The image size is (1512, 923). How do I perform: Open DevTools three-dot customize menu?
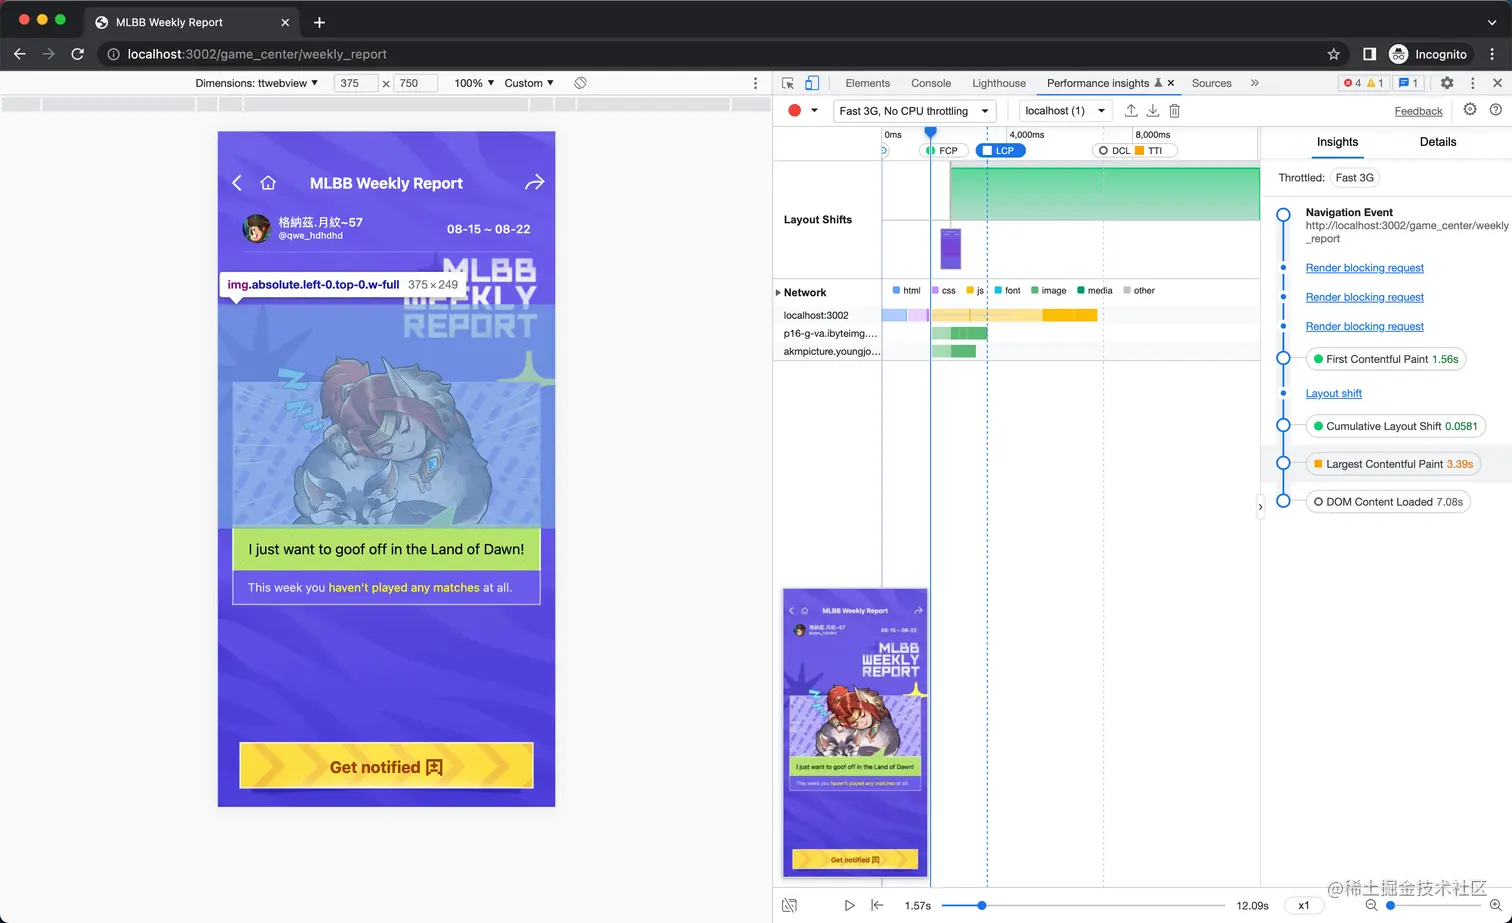1472,83
